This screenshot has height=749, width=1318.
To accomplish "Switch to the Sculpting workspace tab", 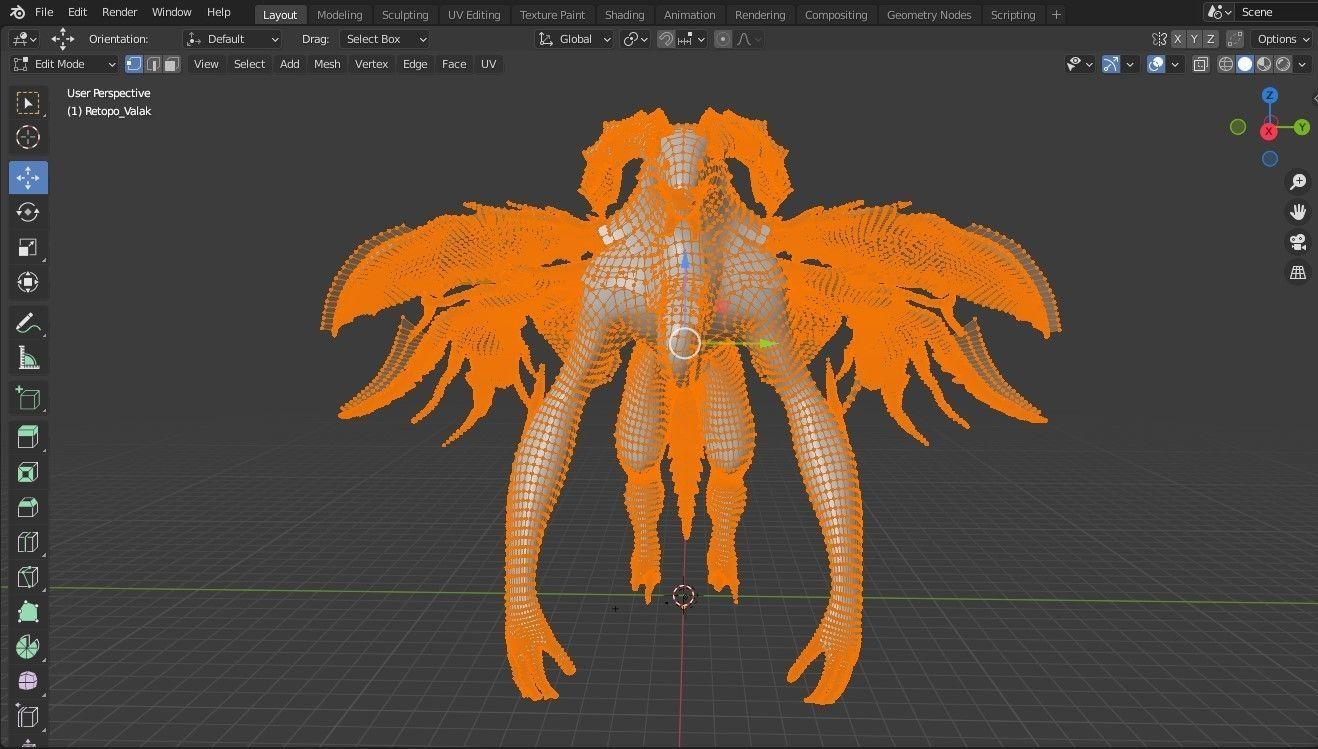I will (x=405, y=15).
